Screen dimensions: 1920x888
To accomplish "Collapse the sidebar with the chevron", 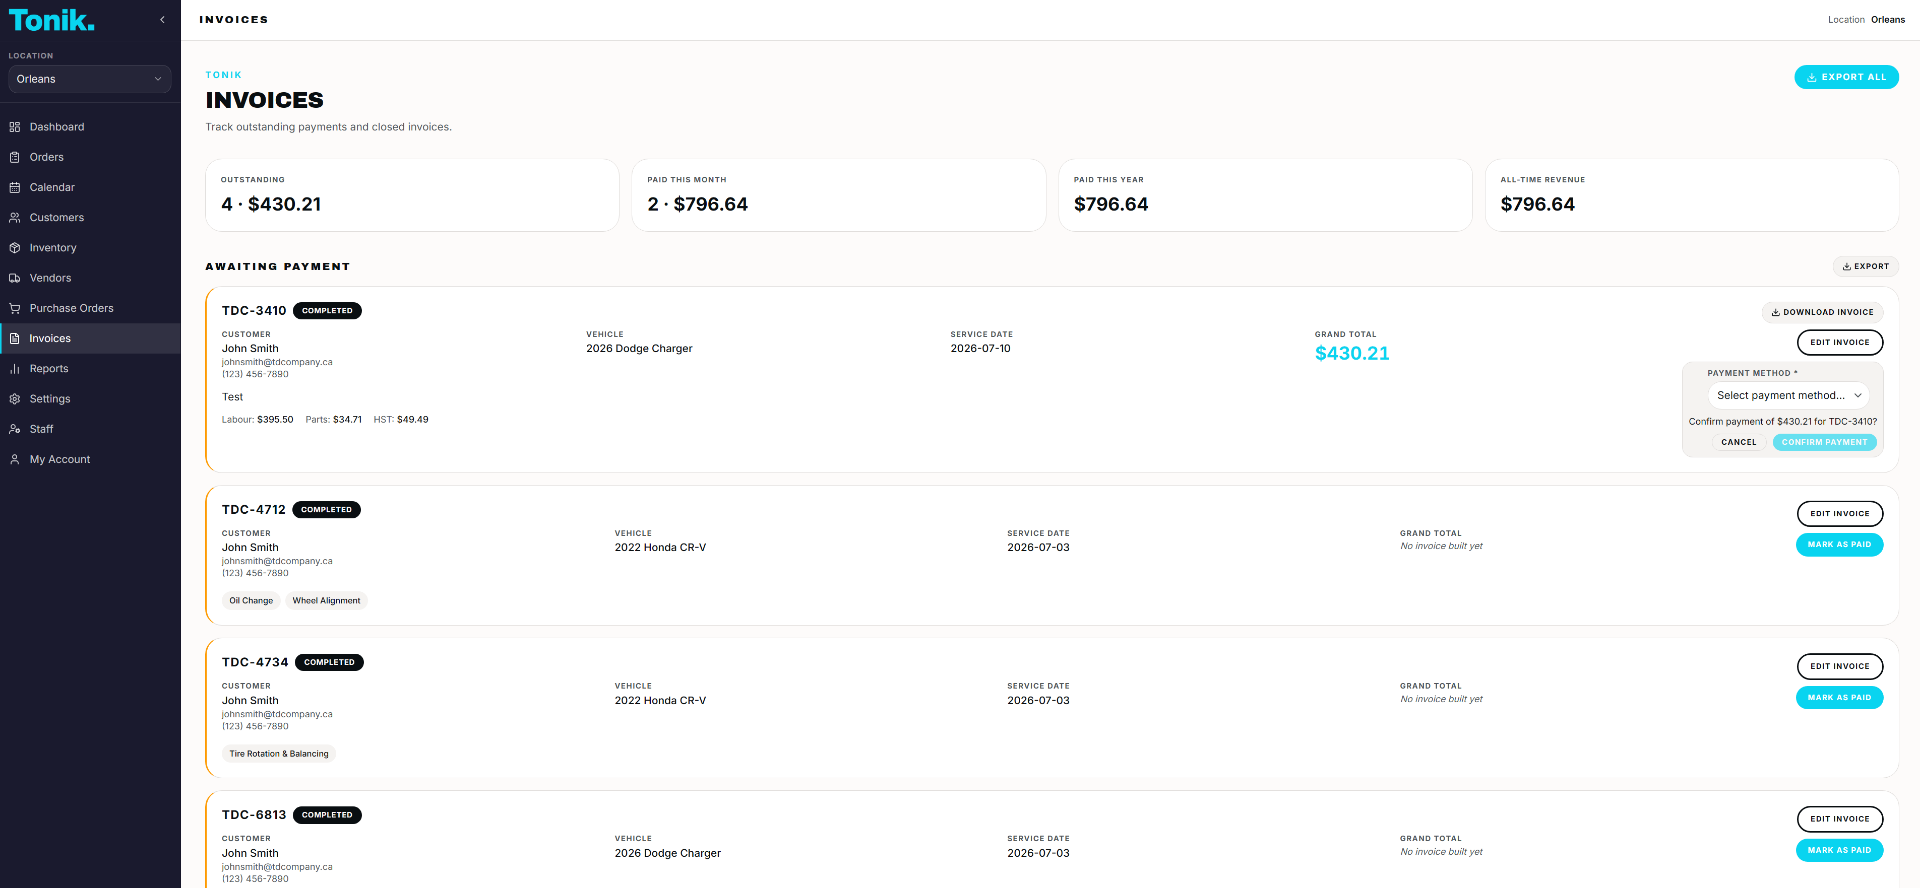I will pyautogui.click(x=162, y=20).
